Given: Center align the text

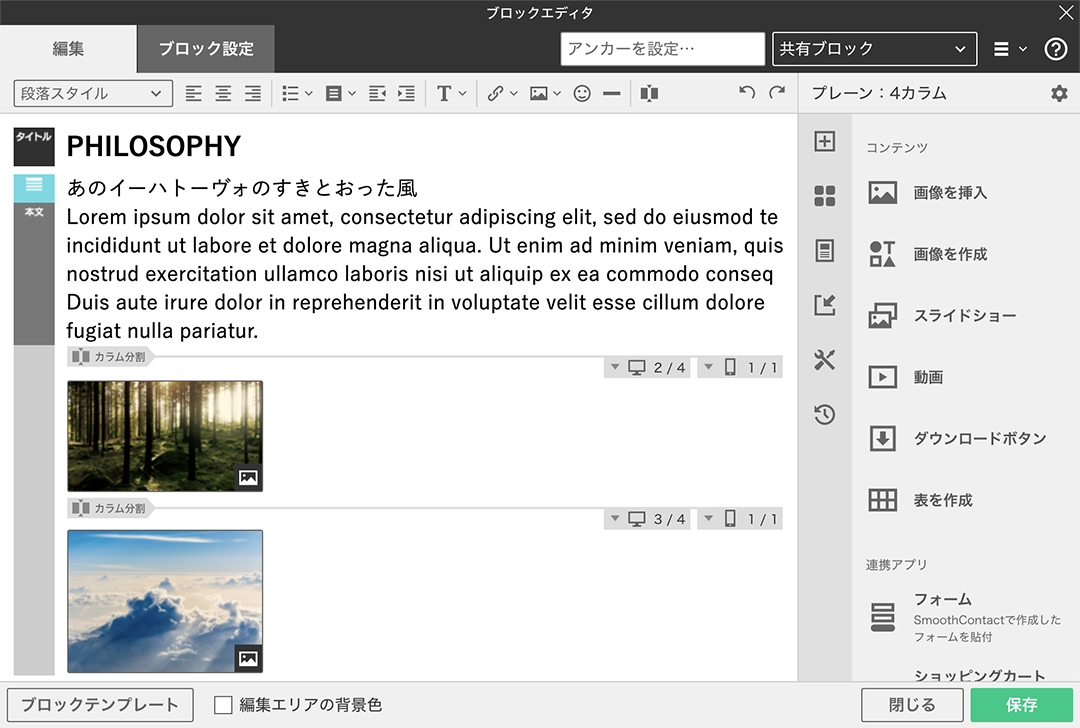Looking at the screenshot, I should click(223, 93).
